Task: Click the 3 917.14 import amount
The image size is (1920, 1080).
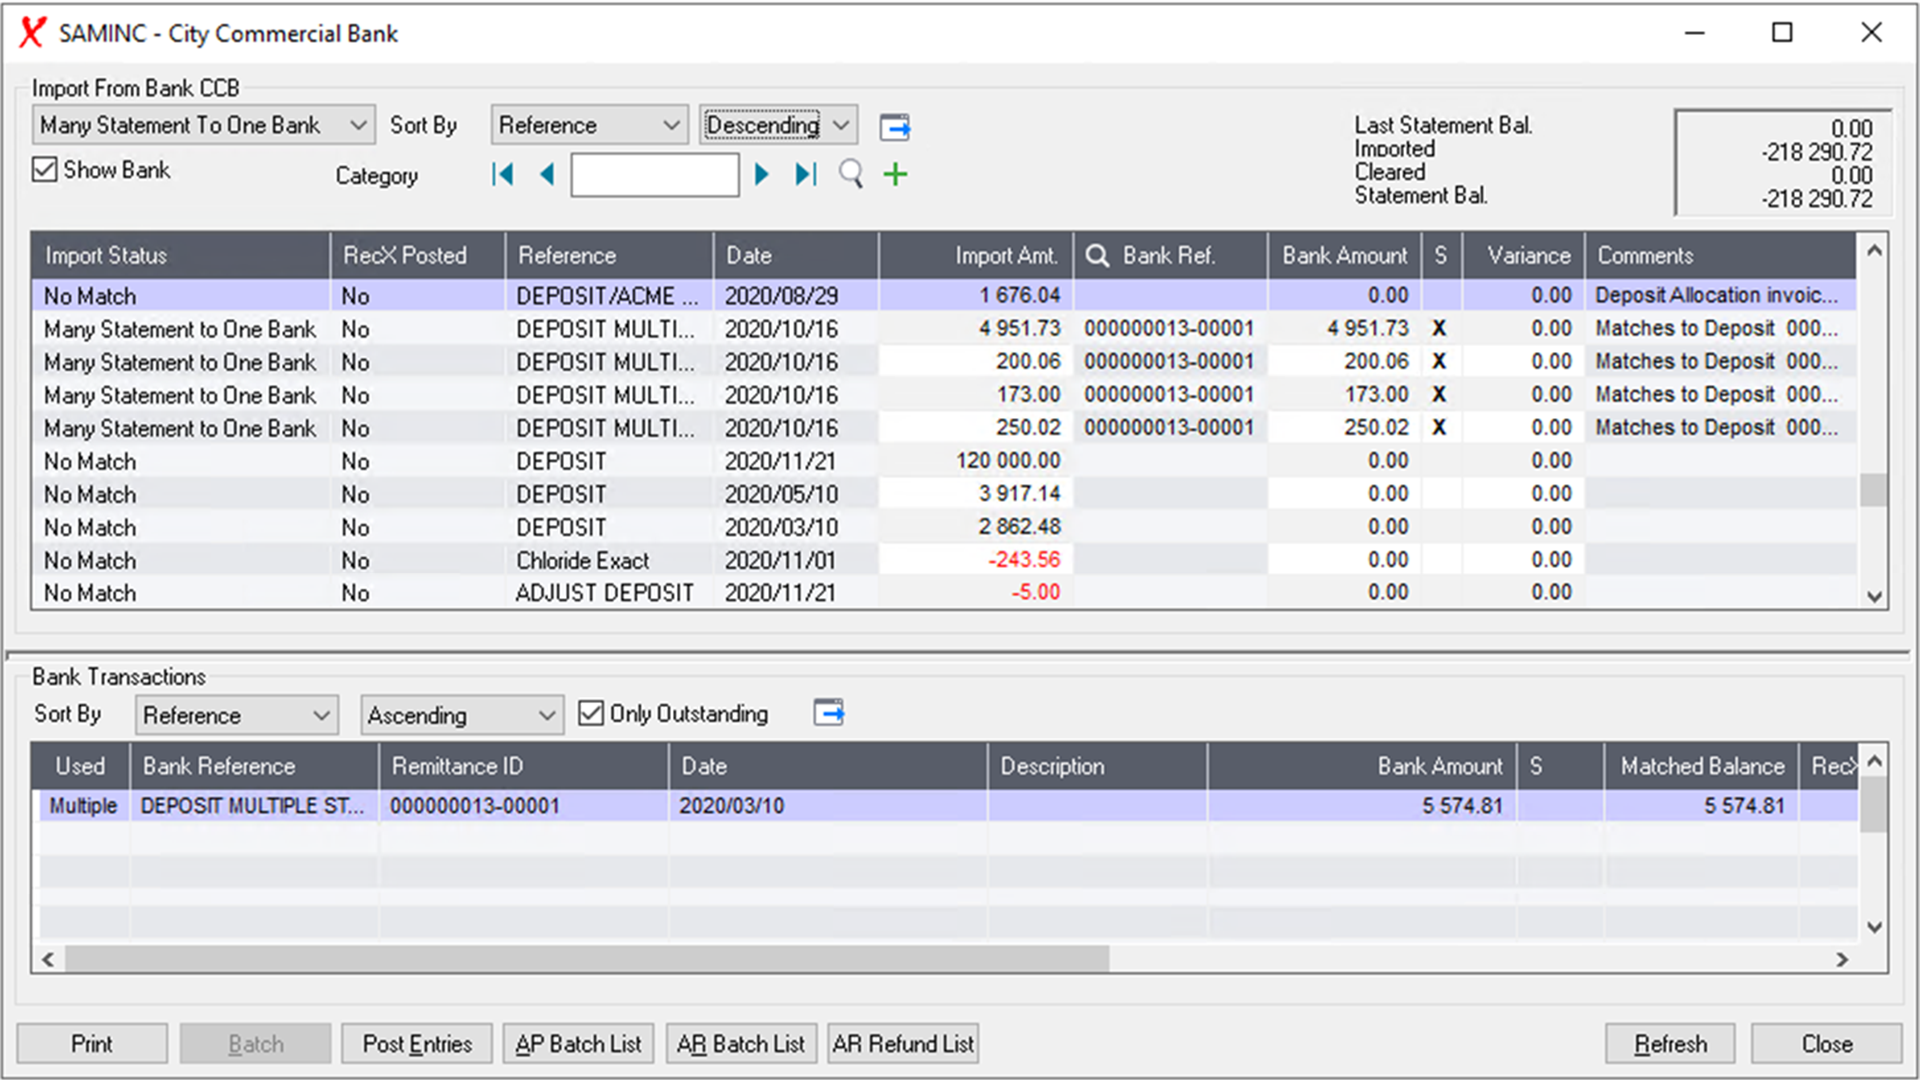Action: click(977, 494)
